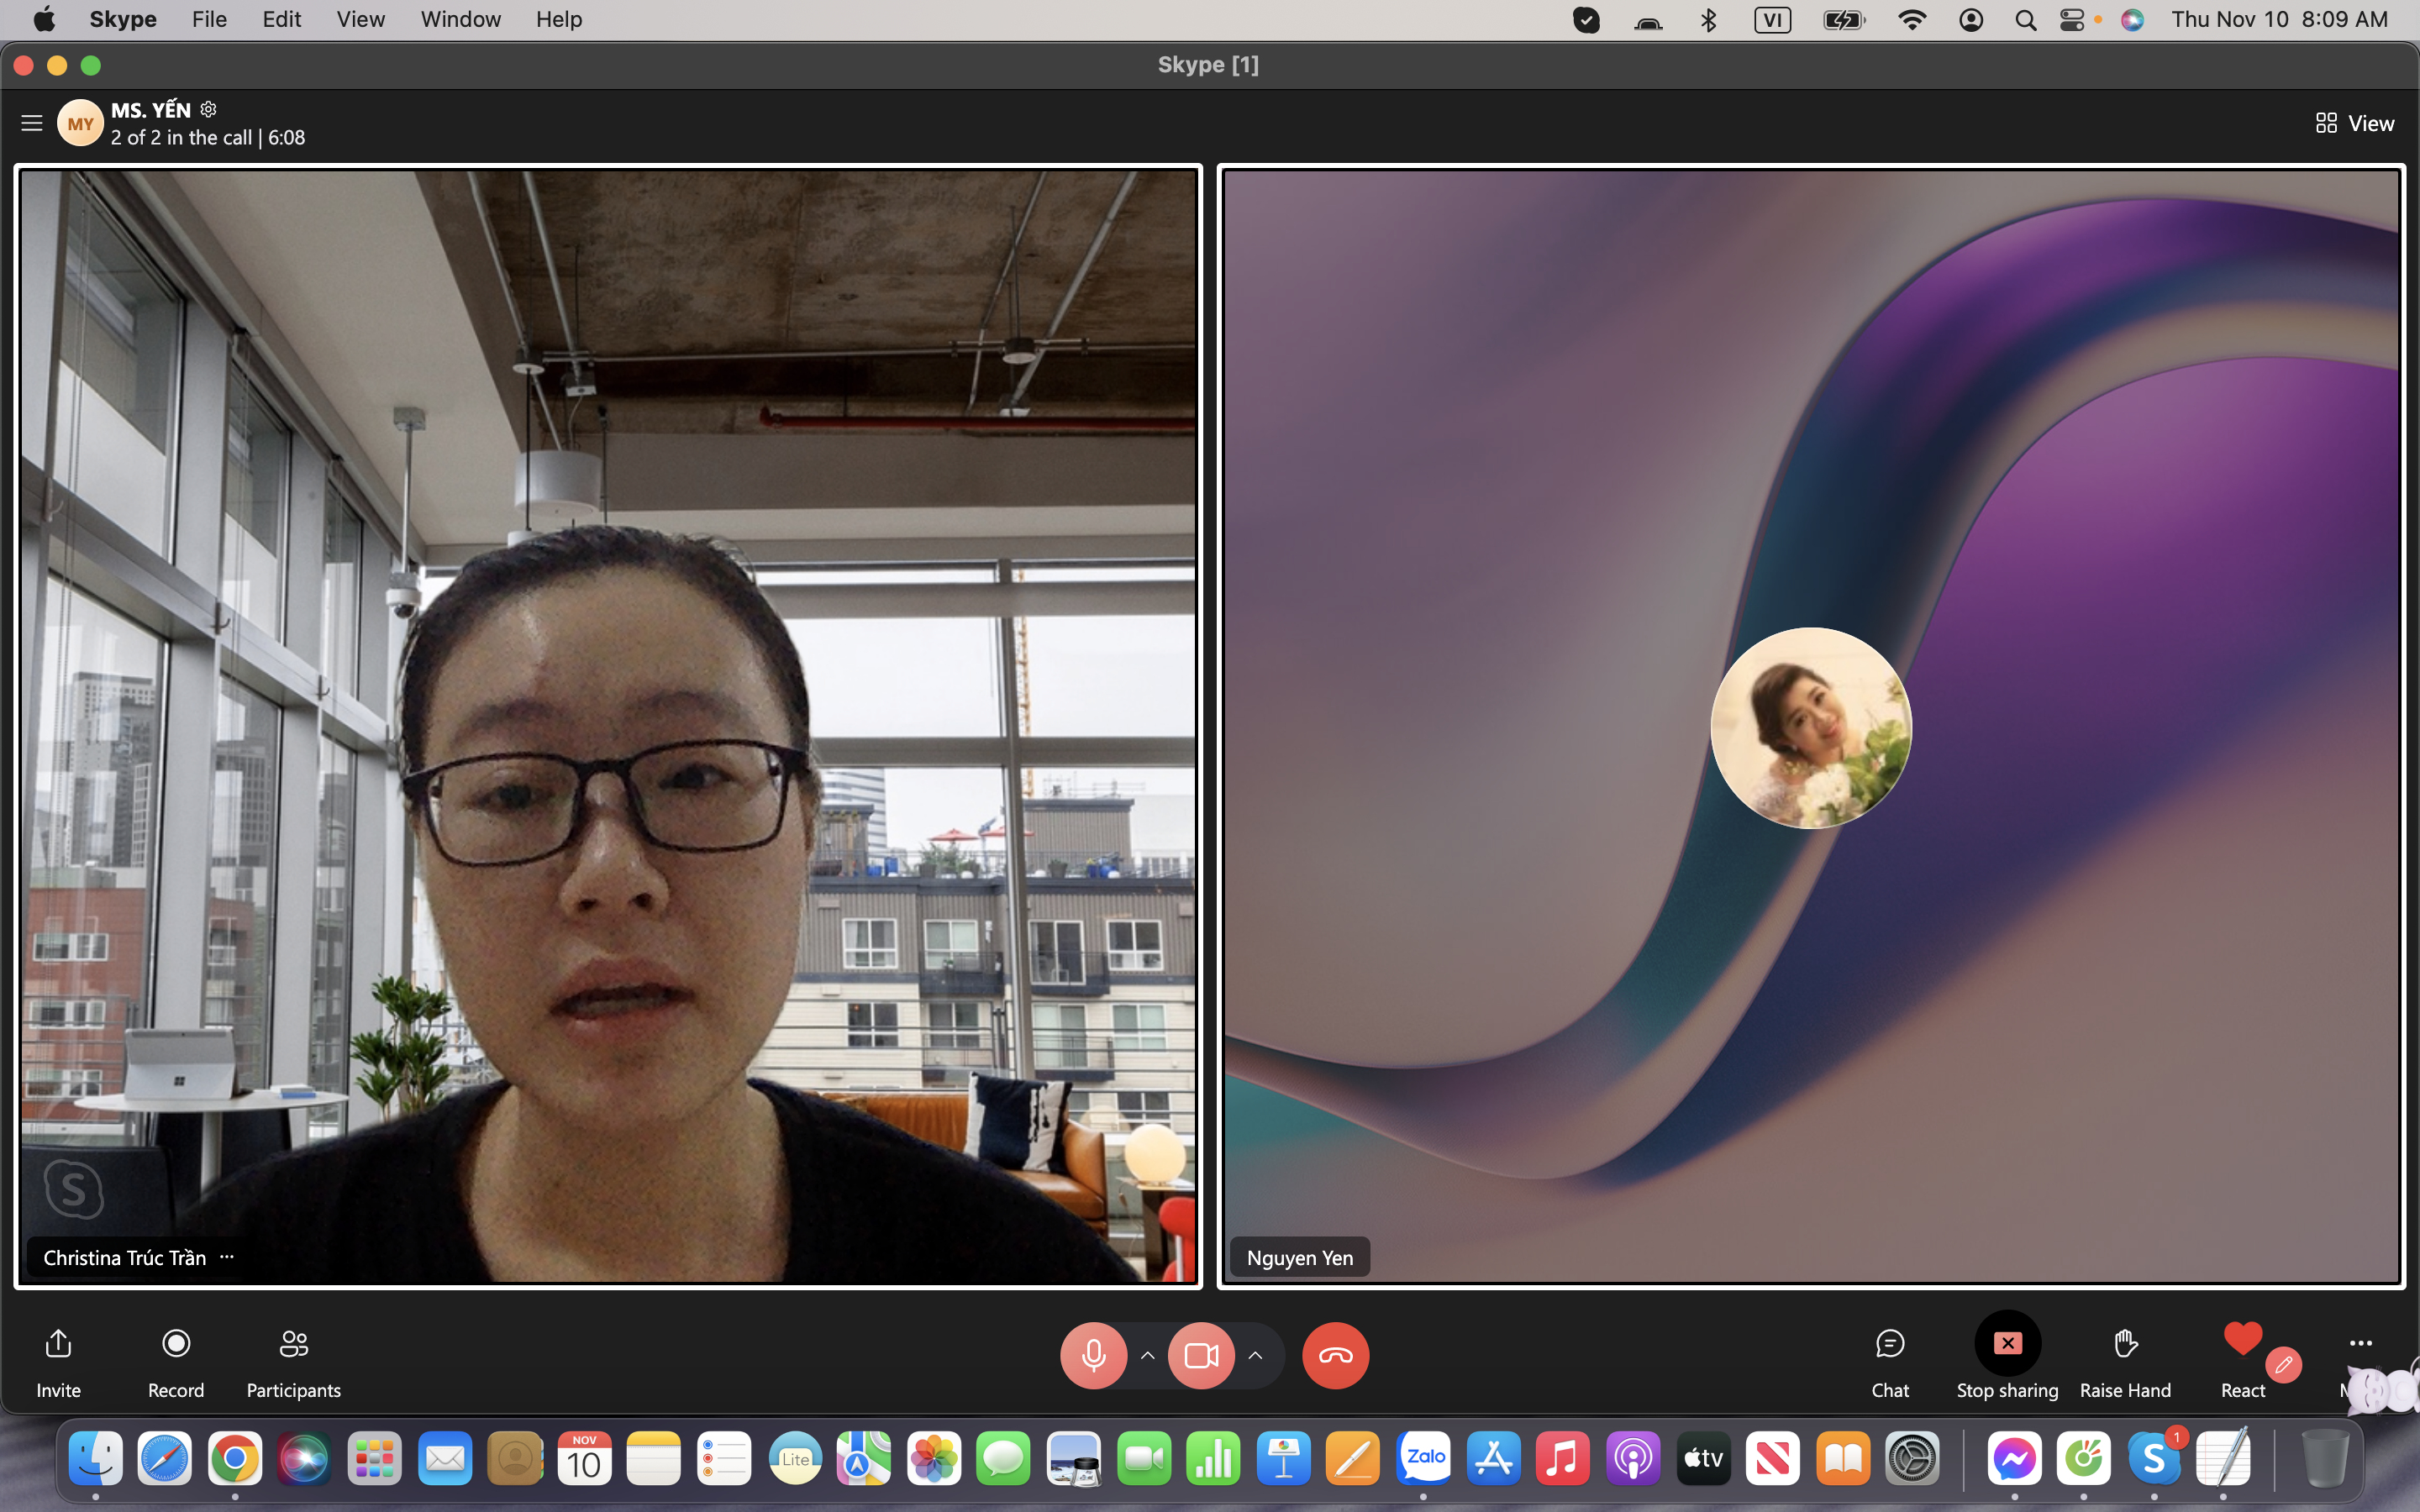Open options next to Christina Trúc Trần
Image resolution: width=2420 pixels, height=1512 pixels.
tap(227, 1257)
